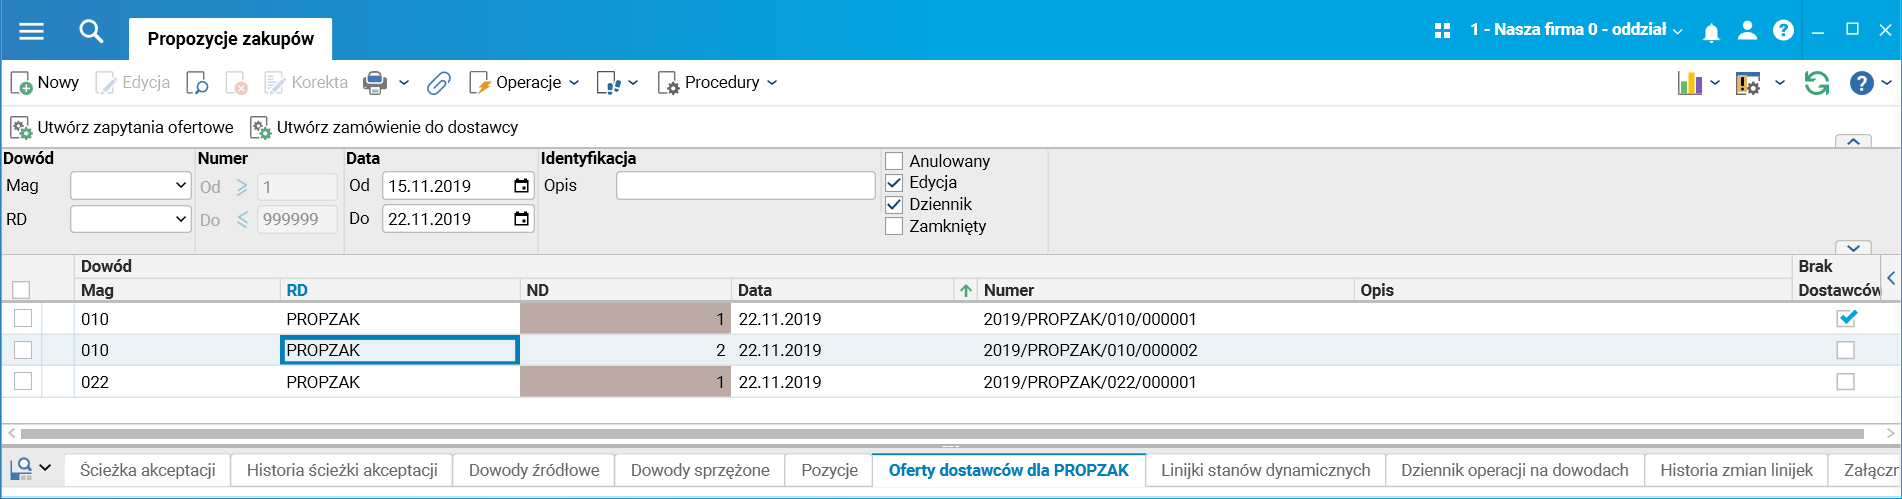Open the hamburger main menu

tap(32, 31)
